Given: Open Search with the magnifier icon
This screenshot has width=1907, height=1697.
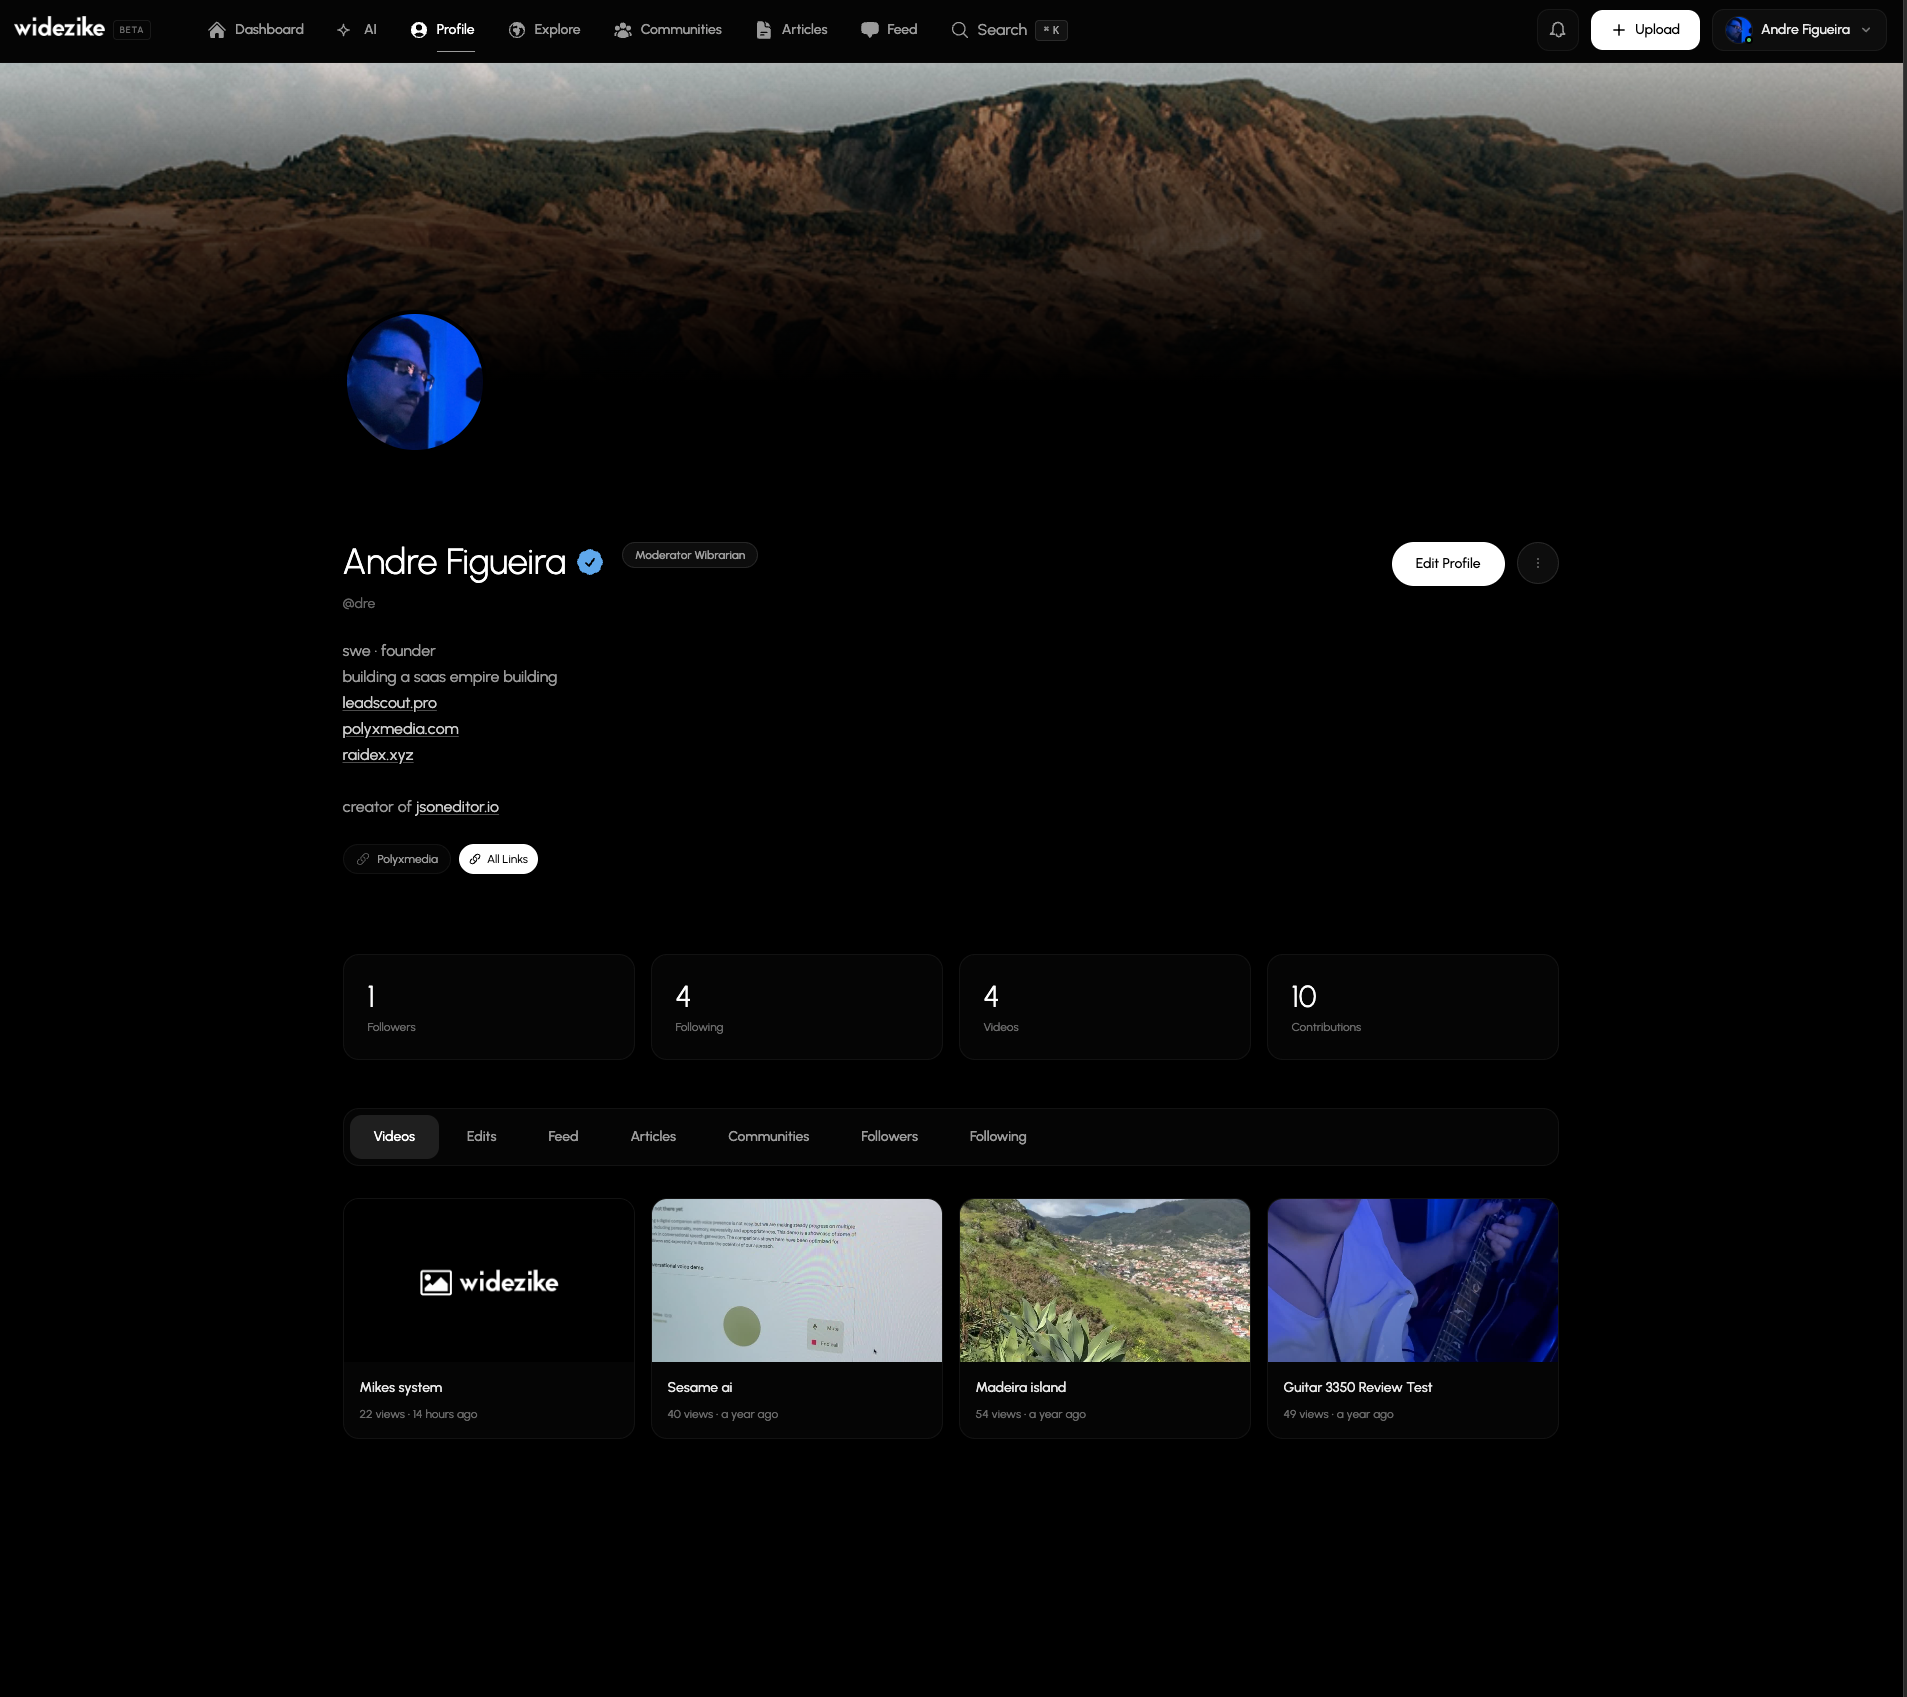Looking at the screenshot, I should 959,29.
